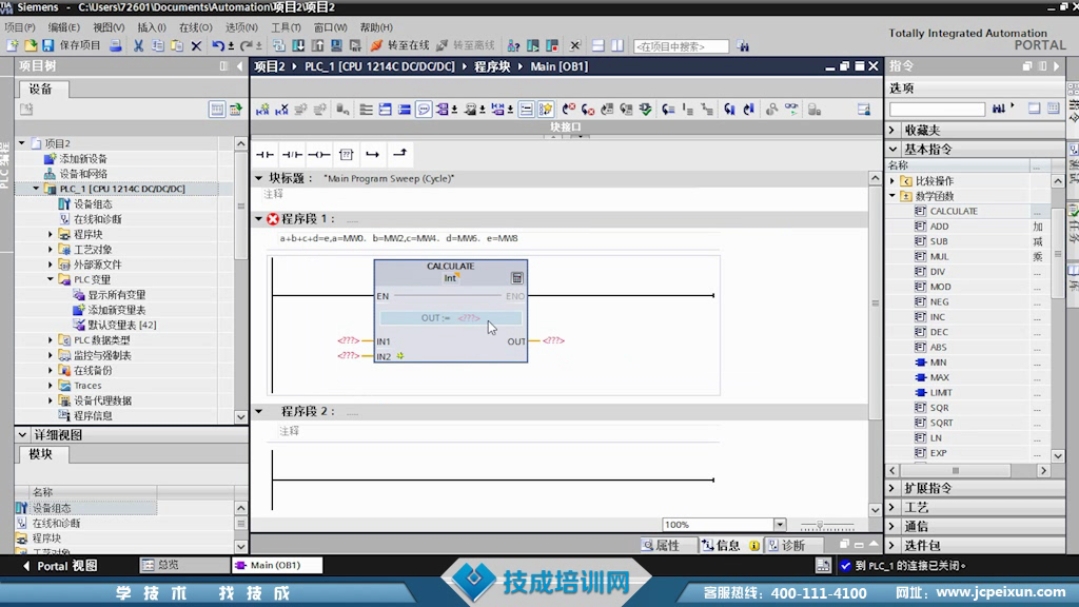Image resolution: width=1079 pixels, height=607 pixels.
Task: Select 默认变量表 [42] tree item
Action: point(122,325)
